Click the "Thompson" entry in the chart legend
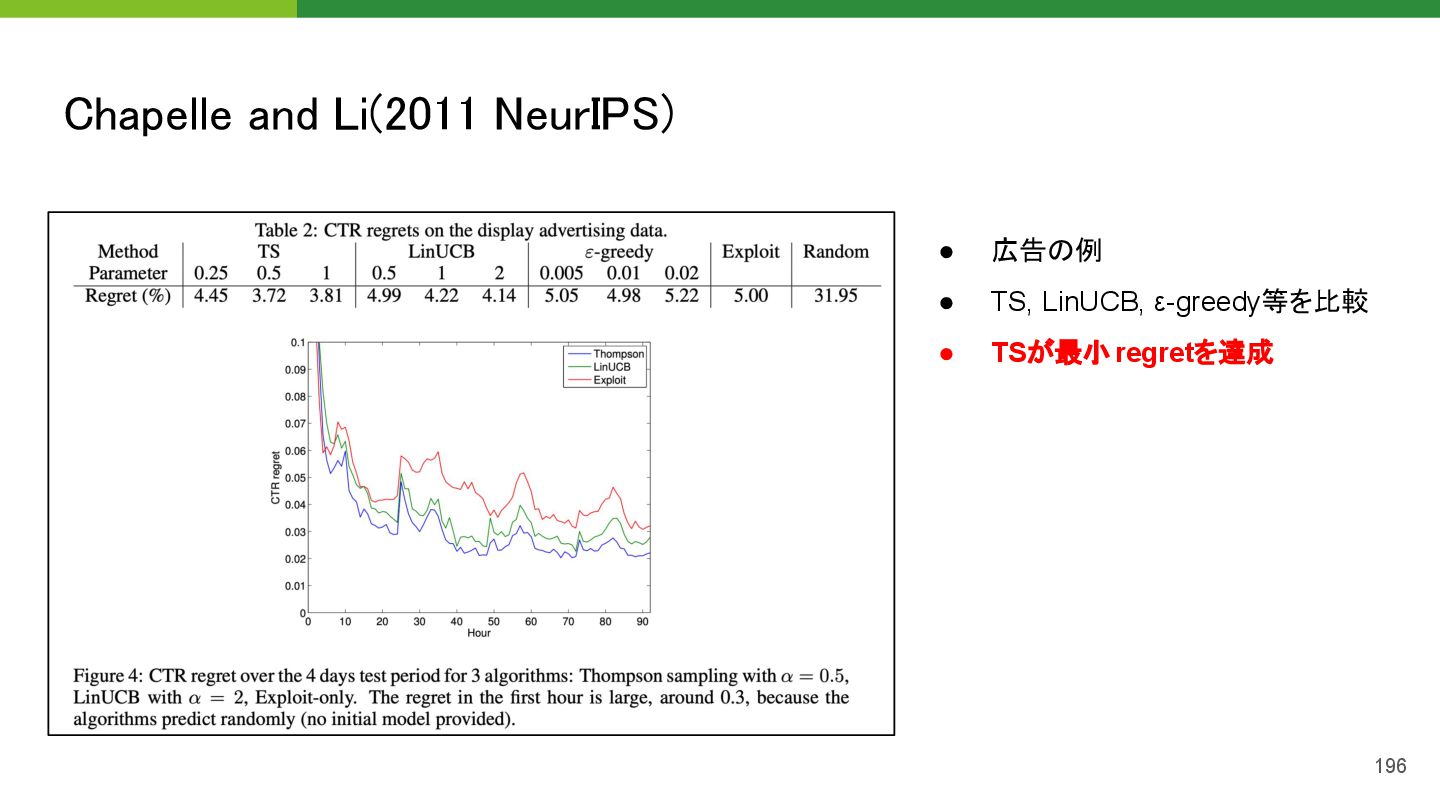 618,354
